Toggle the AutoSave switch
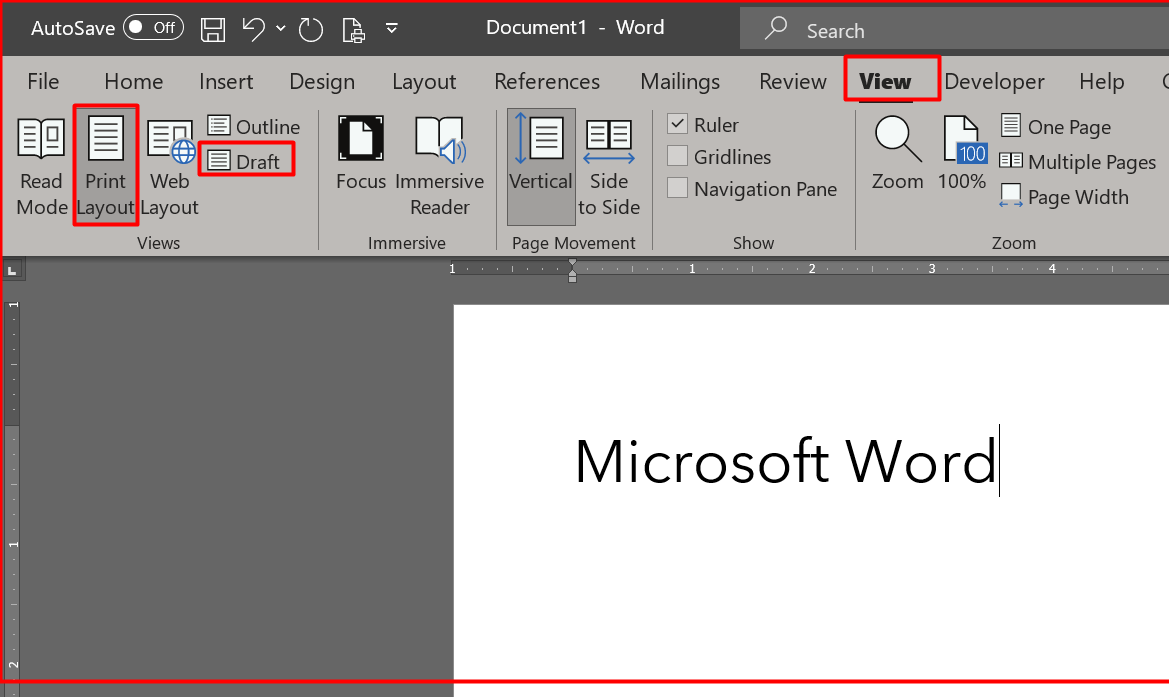This screenshot has height=697, width=1169. click(154, 28)
